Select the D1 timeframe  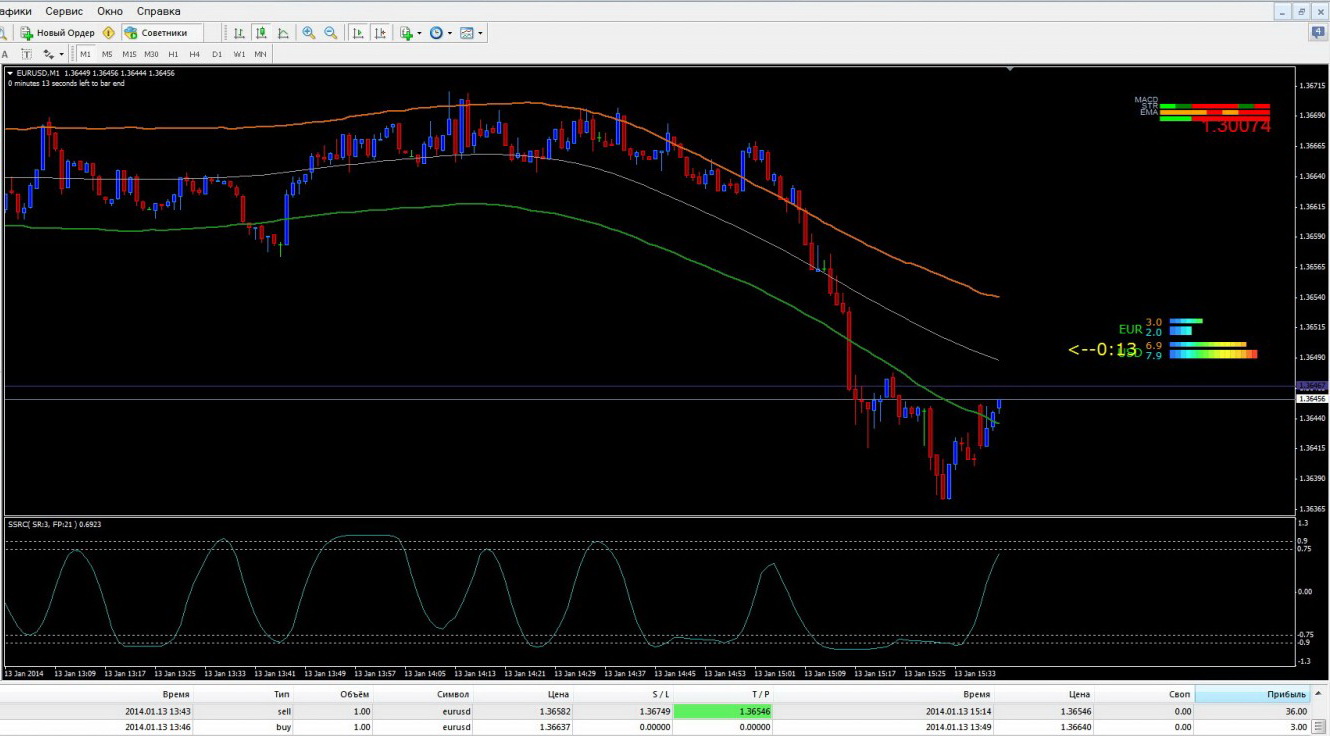pos(217,54)
